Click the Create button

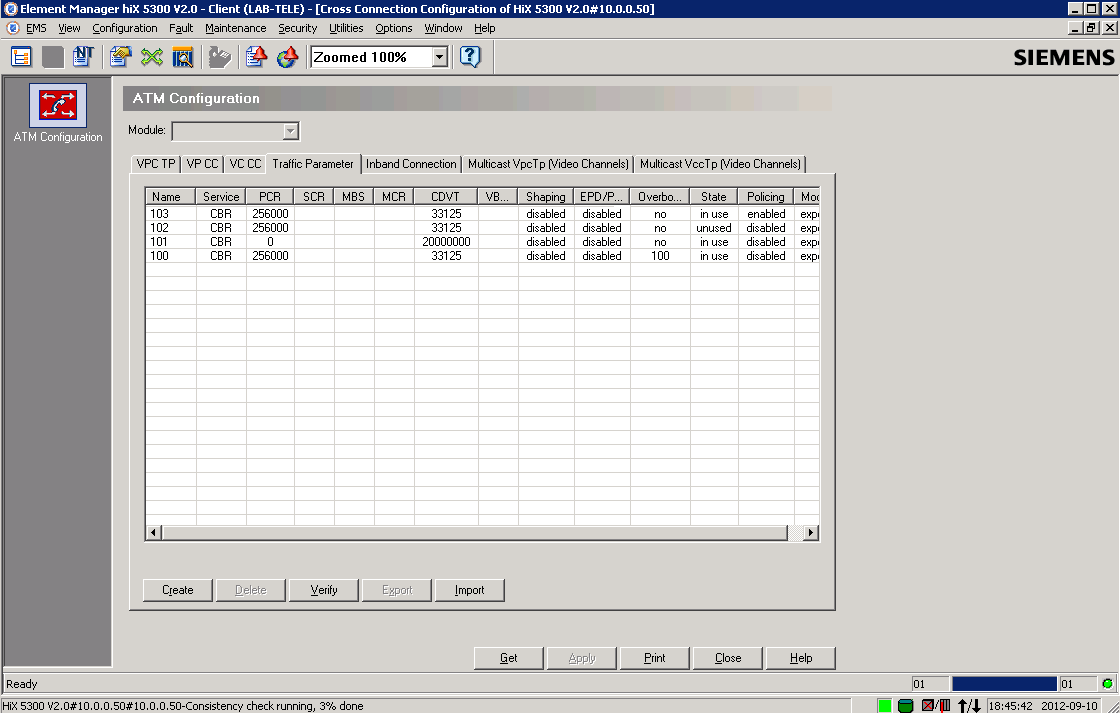(x=178, y=590)
